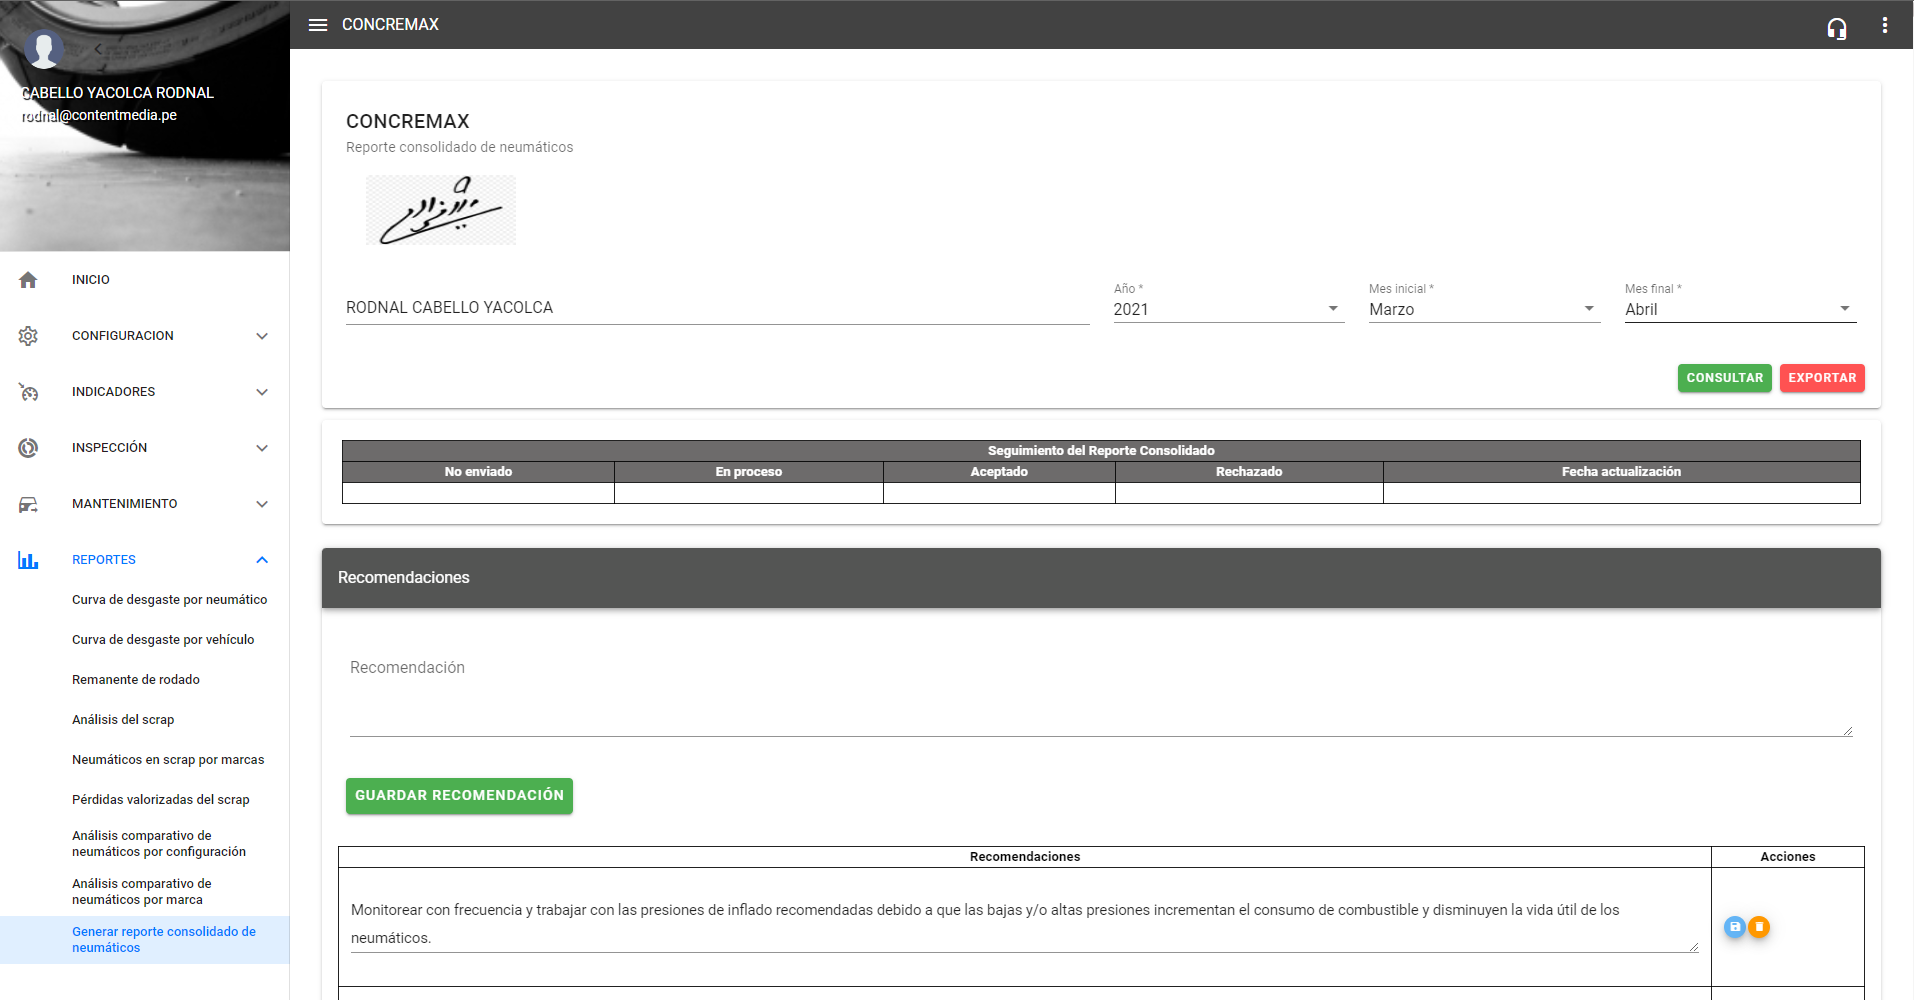Click the INICIO home icon
This screenshot has height=1000, width=1914.
pos(28,280)
